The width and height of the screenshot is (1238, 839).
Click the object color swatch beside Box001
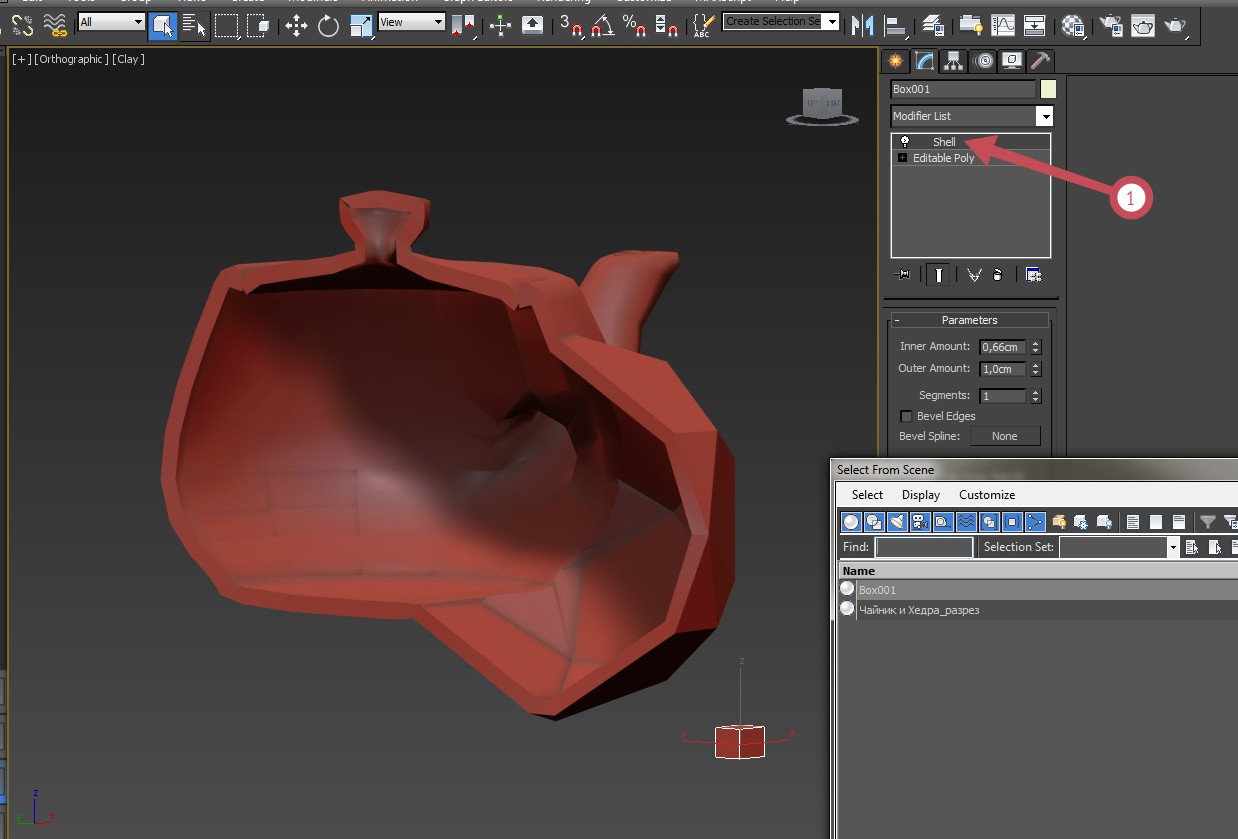pyautogui.click(x=1047, y=89)
